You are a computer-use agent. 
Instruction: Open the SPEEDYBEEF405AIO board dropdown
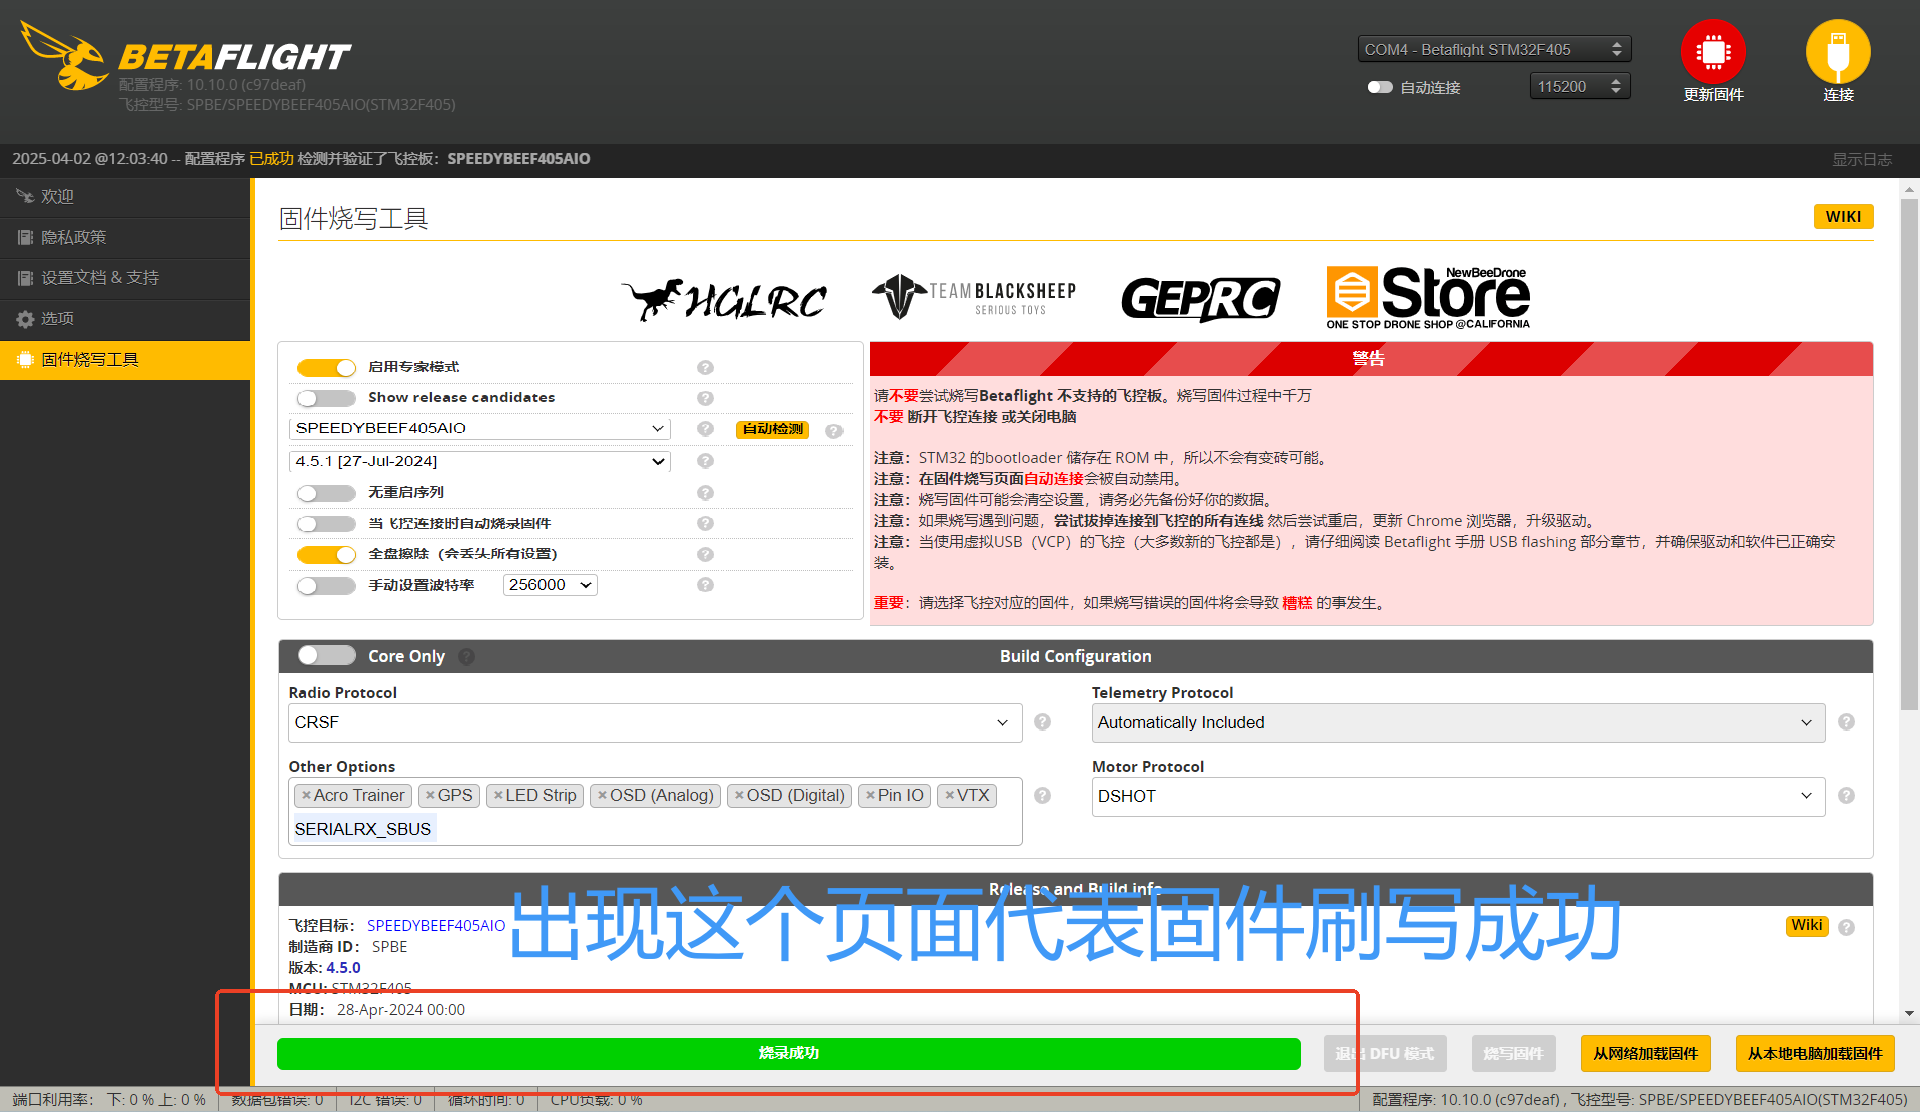(479, 428)
